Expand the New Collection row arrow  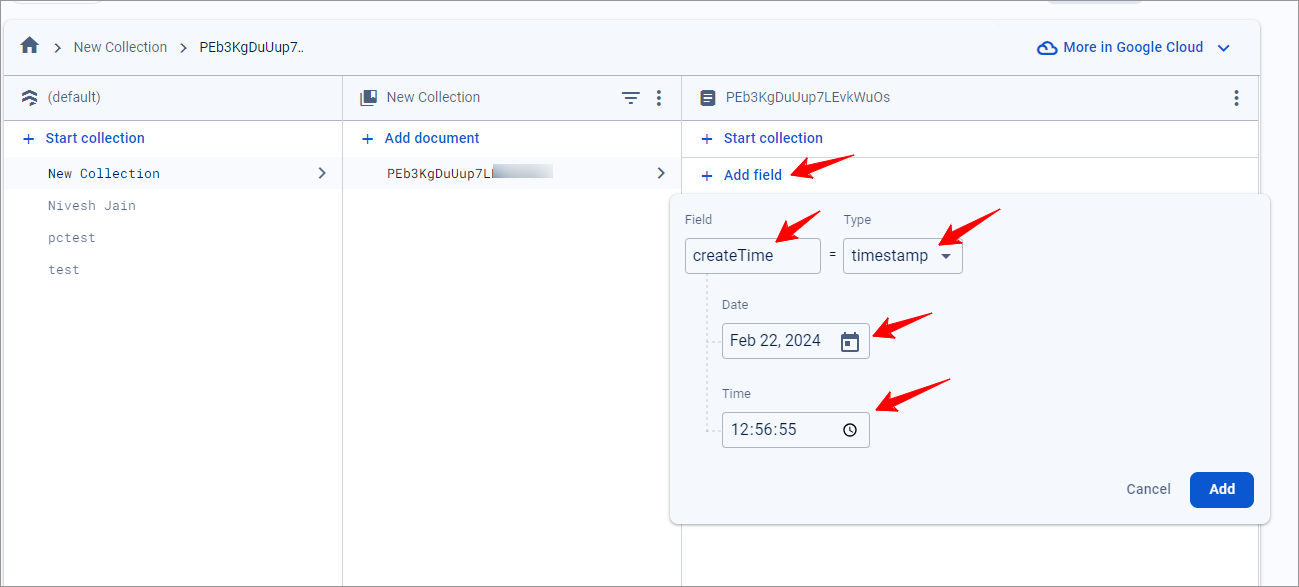tap(321, 173)
